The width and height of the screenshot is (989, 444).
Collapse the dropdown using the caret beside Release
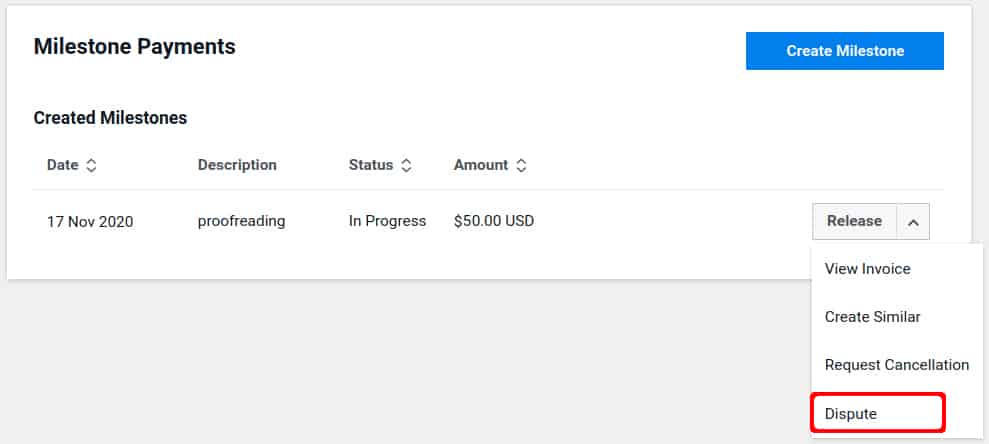[913, 221]
